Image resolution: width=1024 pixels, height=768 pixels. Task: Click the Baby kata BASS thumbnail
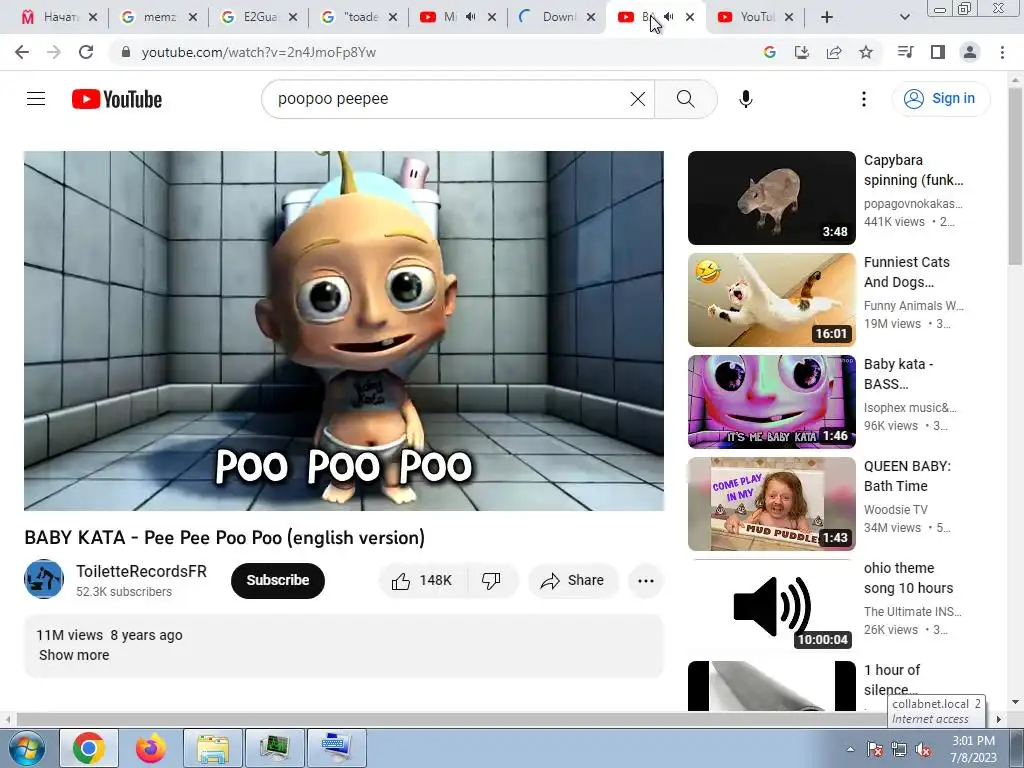(x=771, y=402)
